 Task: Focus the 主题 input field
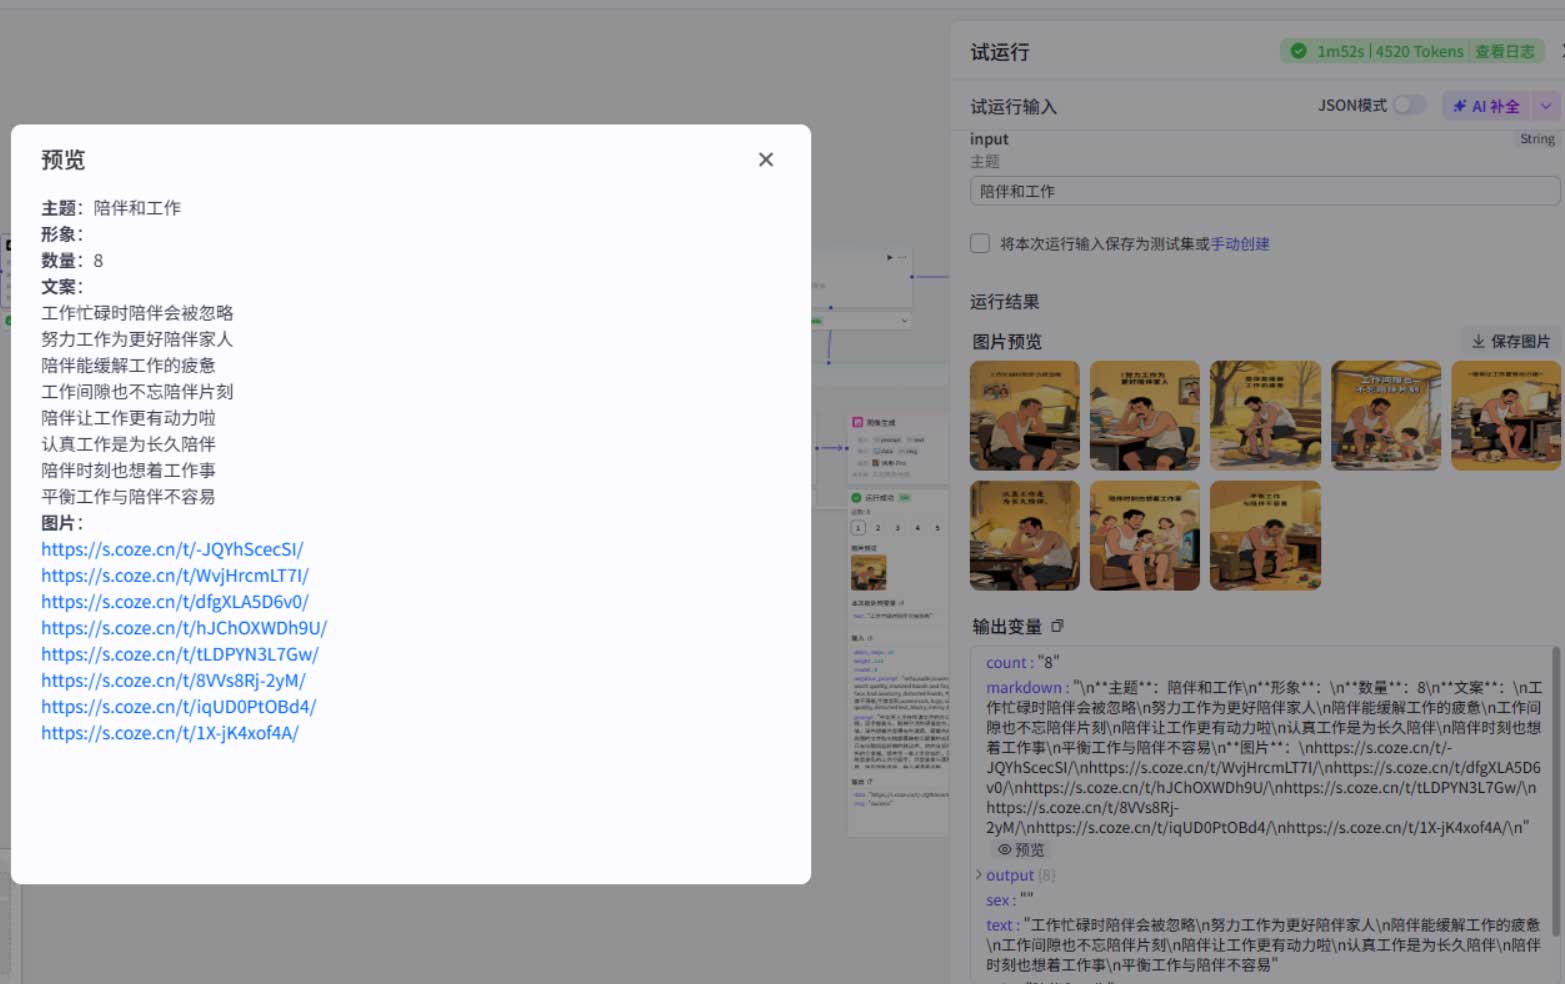pos(1264,191)
